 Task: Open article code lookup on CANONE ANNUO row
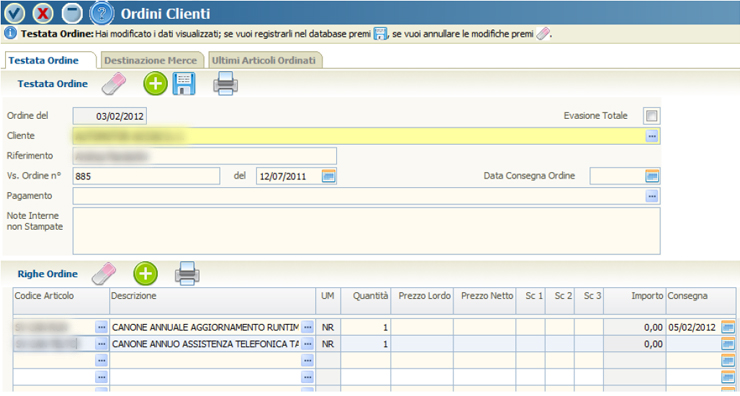click(x=101, y=344)
